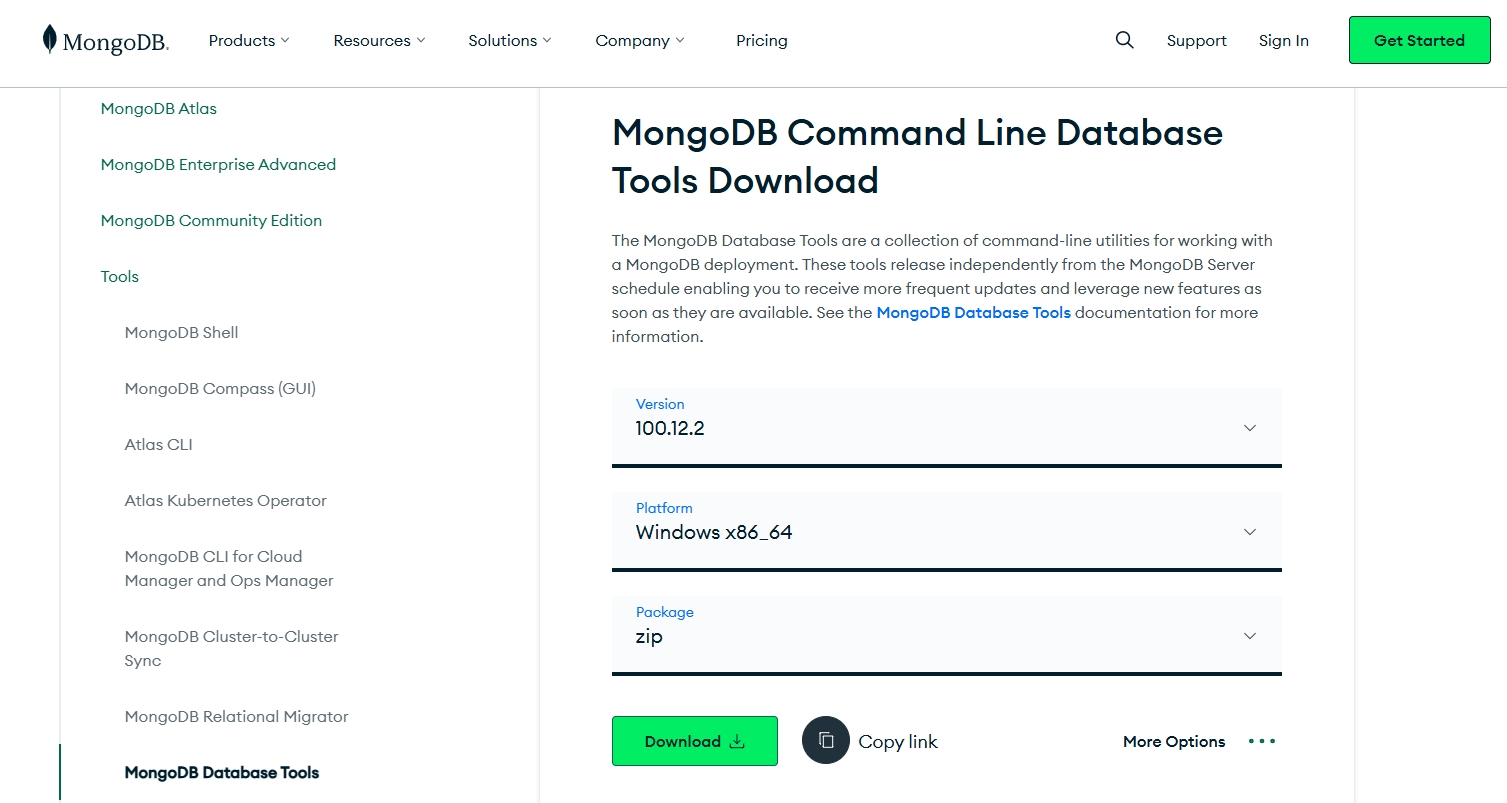Viewport: 1507px width, 803px height.
Task: Open MongoDB Shell in the sidebar
Action: click(x=181, y=332)
